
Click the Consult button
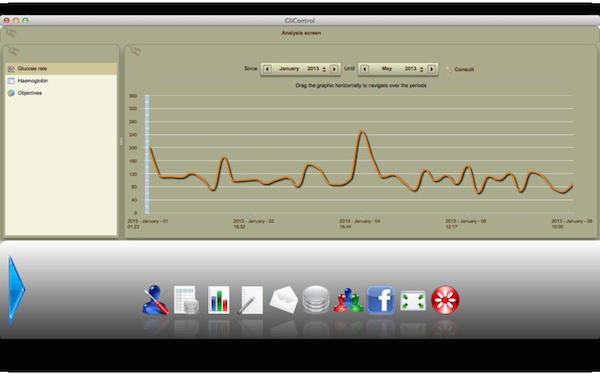(x=460, y=69)
